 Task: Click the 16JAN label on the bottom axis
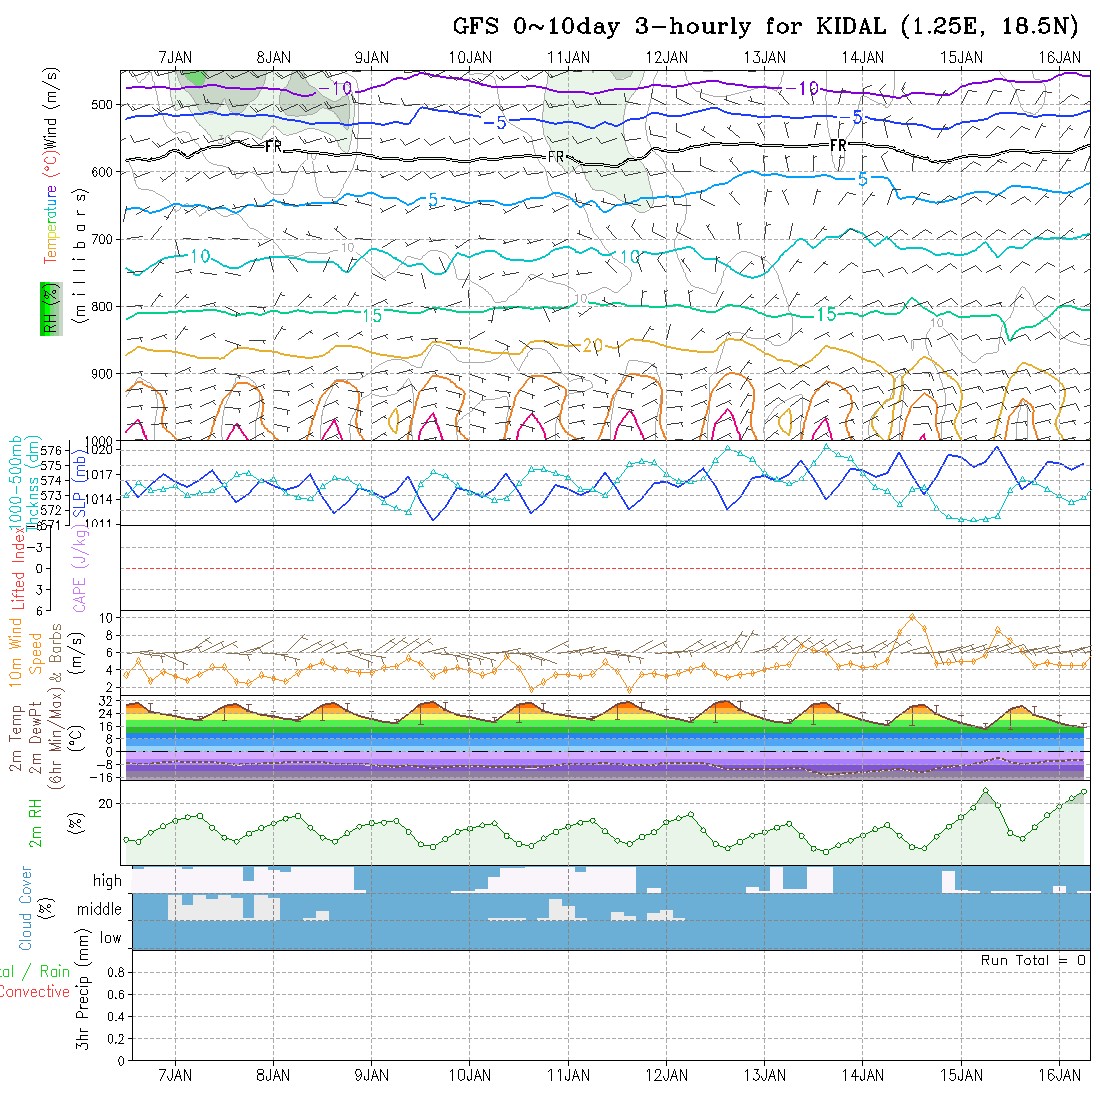coord(1059,1074)
